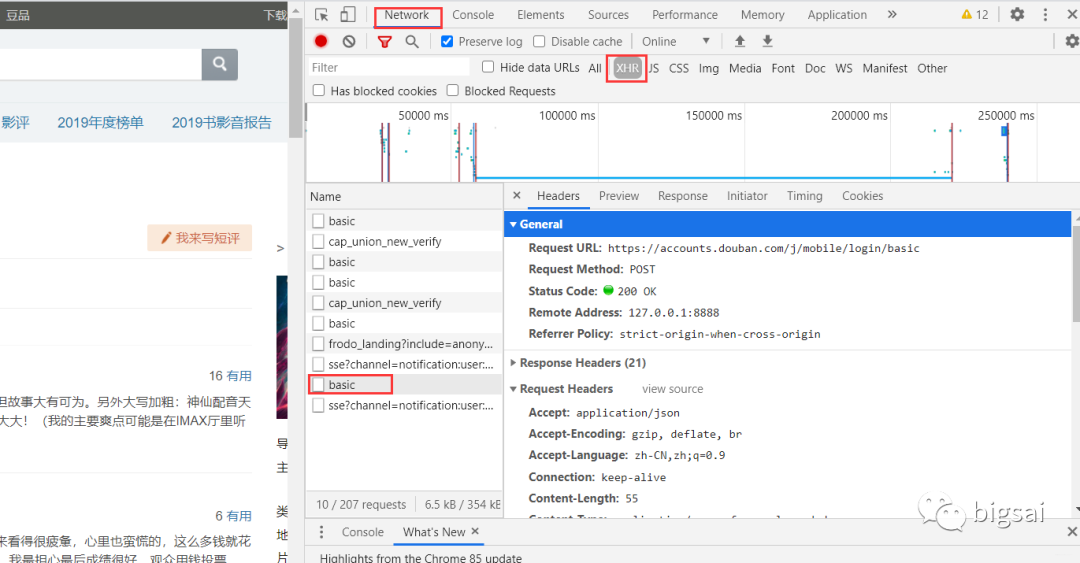
Task: Show more DevTools tabs with the double chevron
Action: (x=892, y=14)
